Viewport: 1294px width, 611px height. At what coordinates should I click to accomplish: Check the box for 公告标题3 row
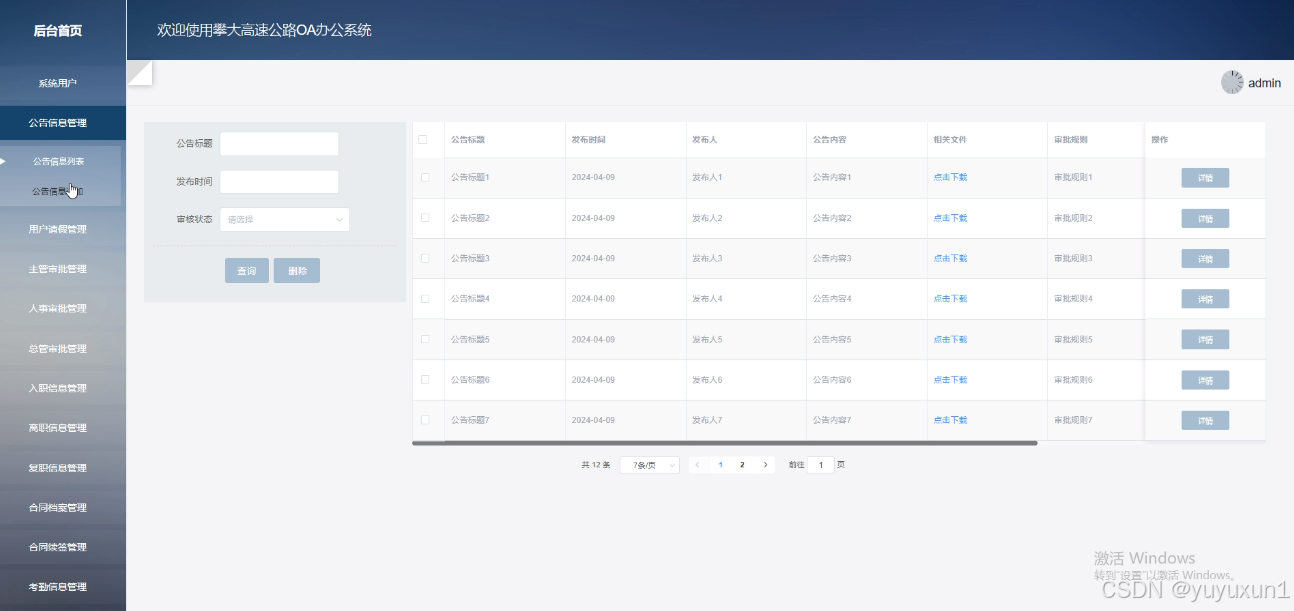point(426,258)
